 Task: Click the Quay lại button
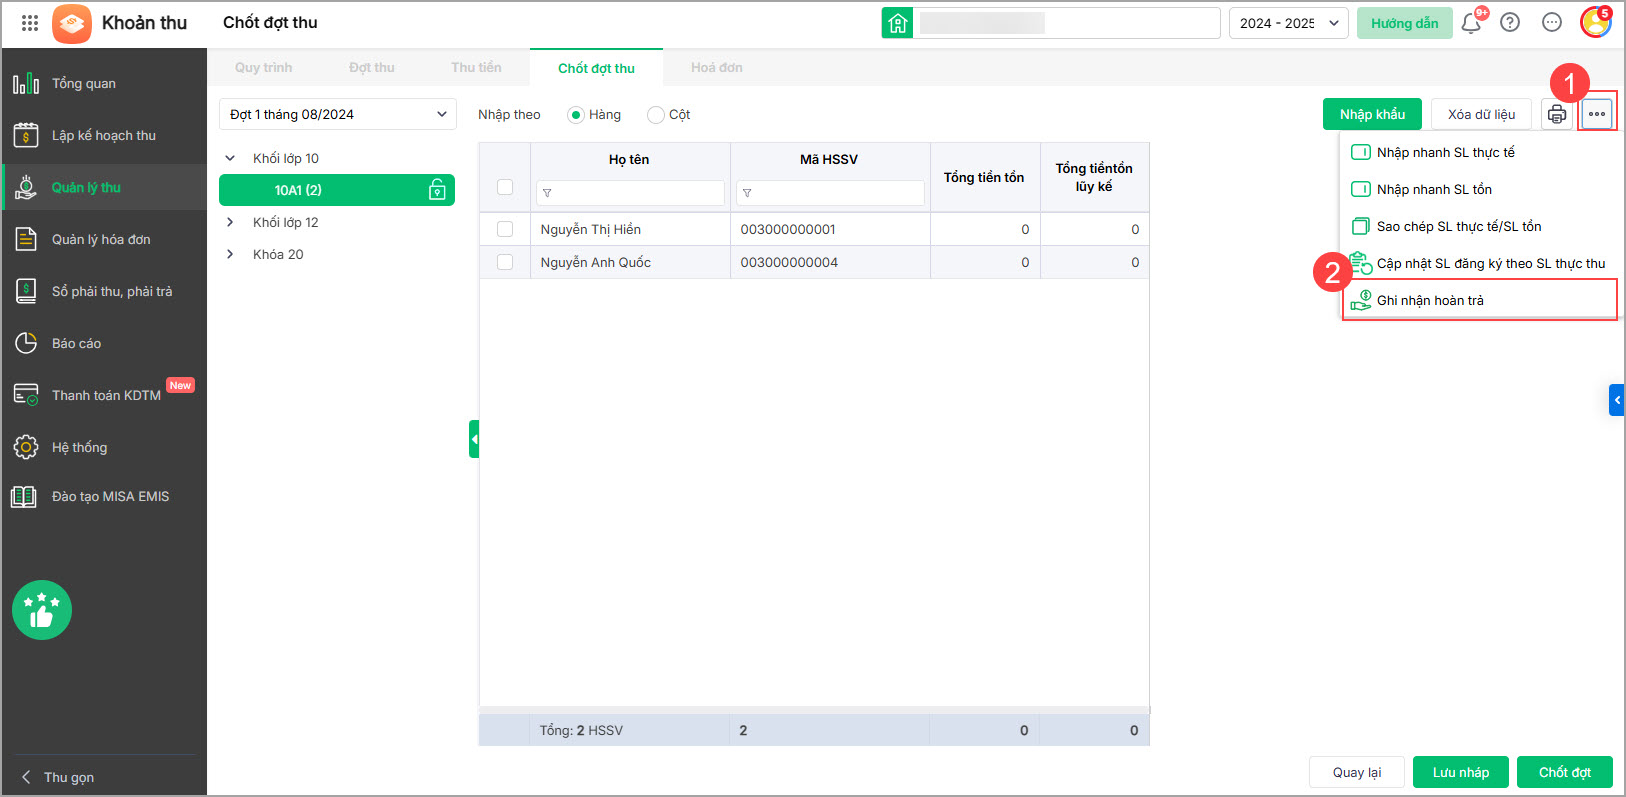coord(1357,772)
